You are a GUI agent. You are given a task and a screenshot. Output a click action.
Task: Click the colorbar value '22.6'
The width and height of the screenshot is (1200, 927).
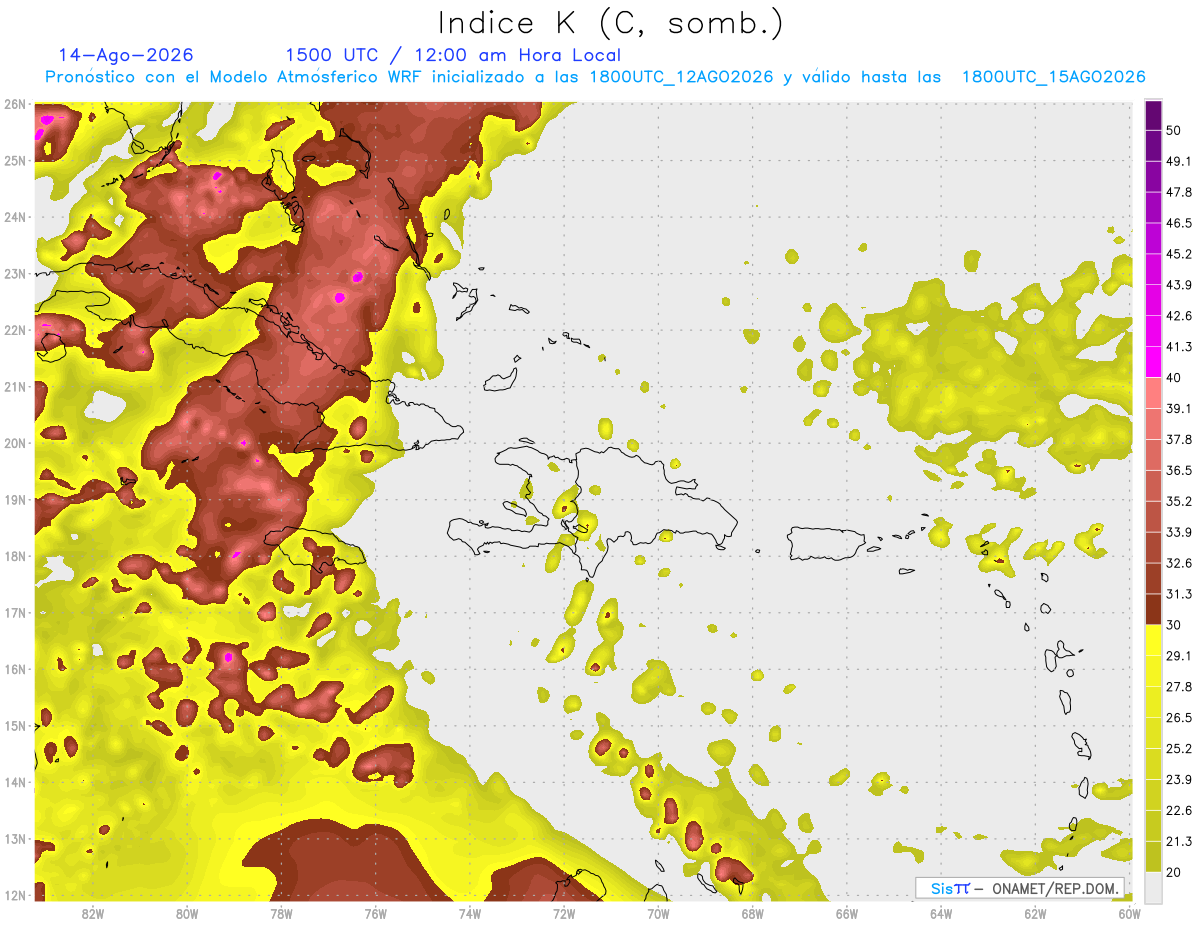(x=1179, y=811)
